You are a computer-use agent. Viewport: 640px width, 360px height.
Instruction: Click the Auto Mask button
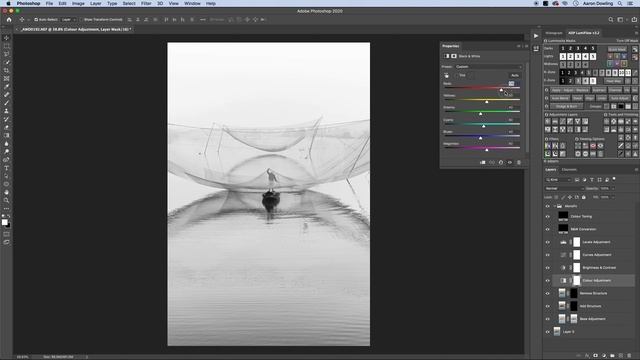(560, 98)
